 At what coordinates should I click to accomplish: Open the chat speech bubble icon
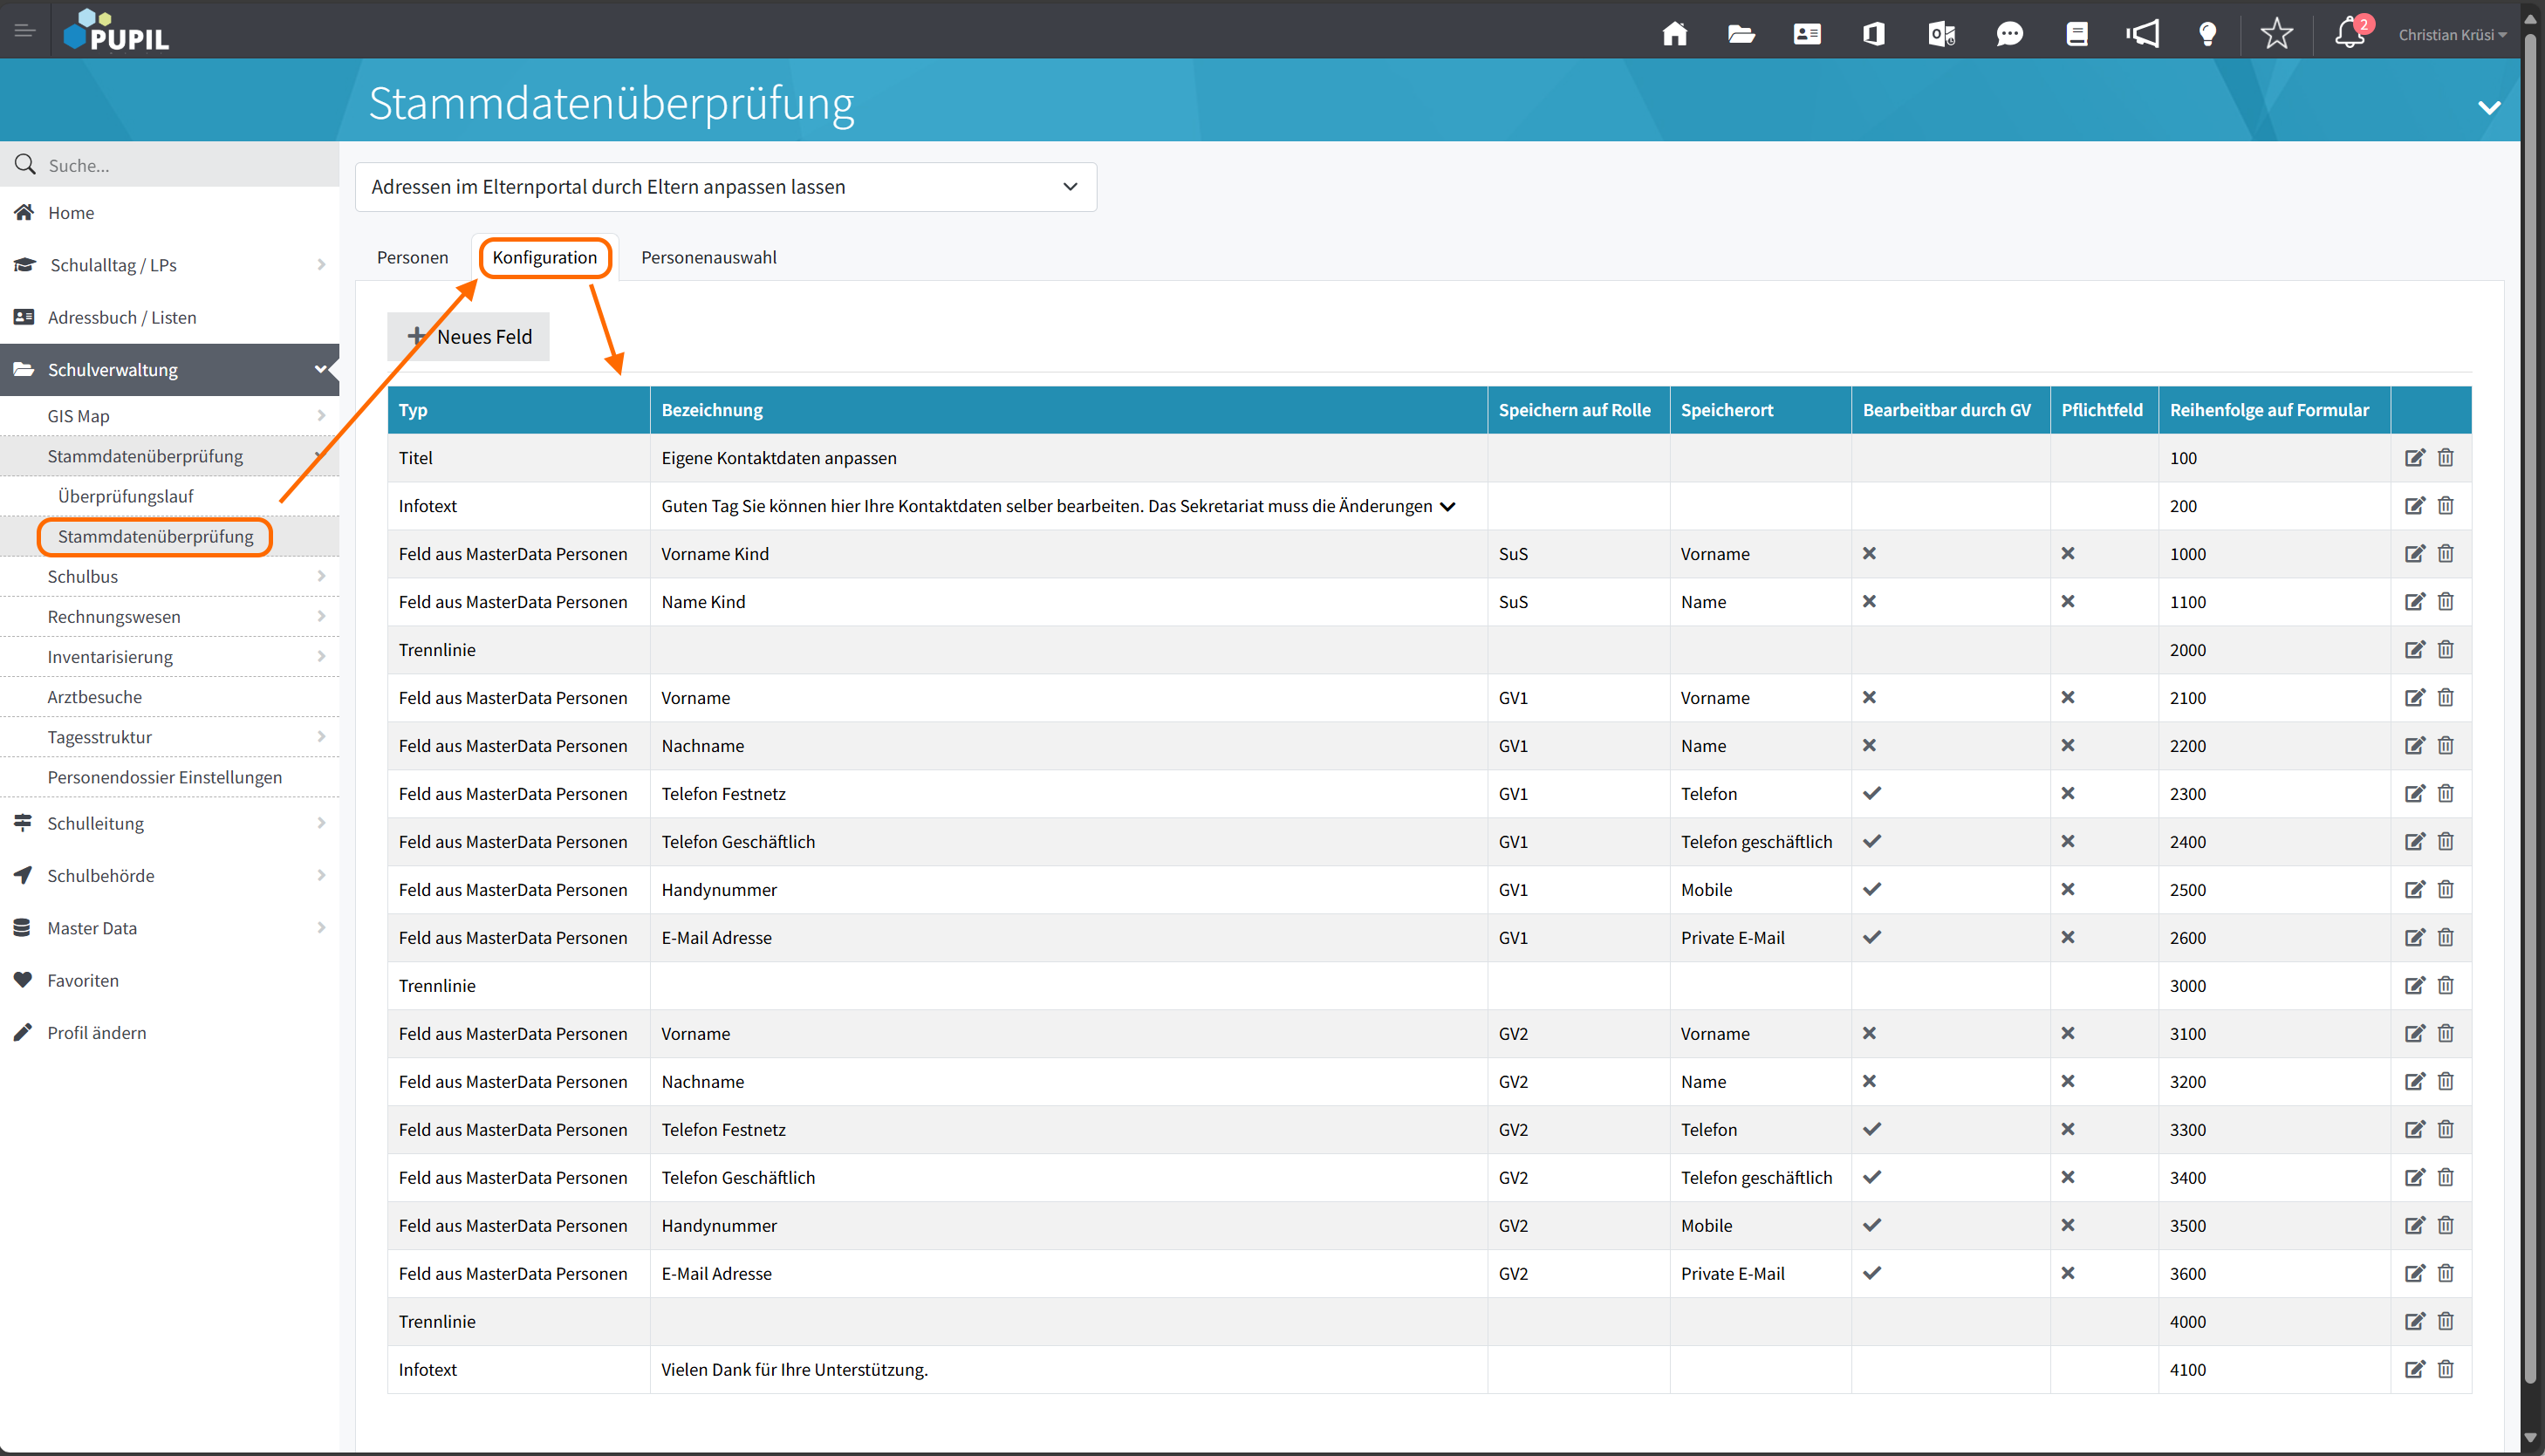pyautogui.click(x=2009, y=34)
